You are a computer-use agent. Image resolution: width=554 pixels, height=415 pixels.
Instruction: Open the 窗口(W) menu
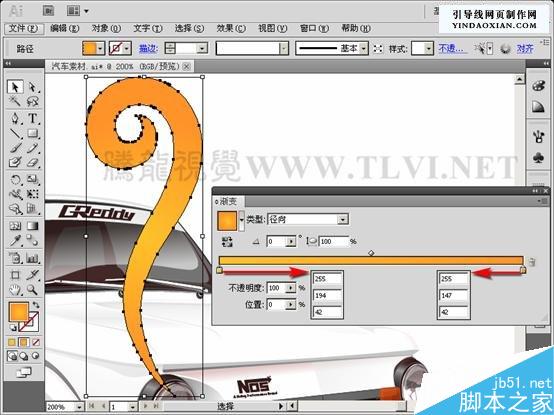[314, 28]
